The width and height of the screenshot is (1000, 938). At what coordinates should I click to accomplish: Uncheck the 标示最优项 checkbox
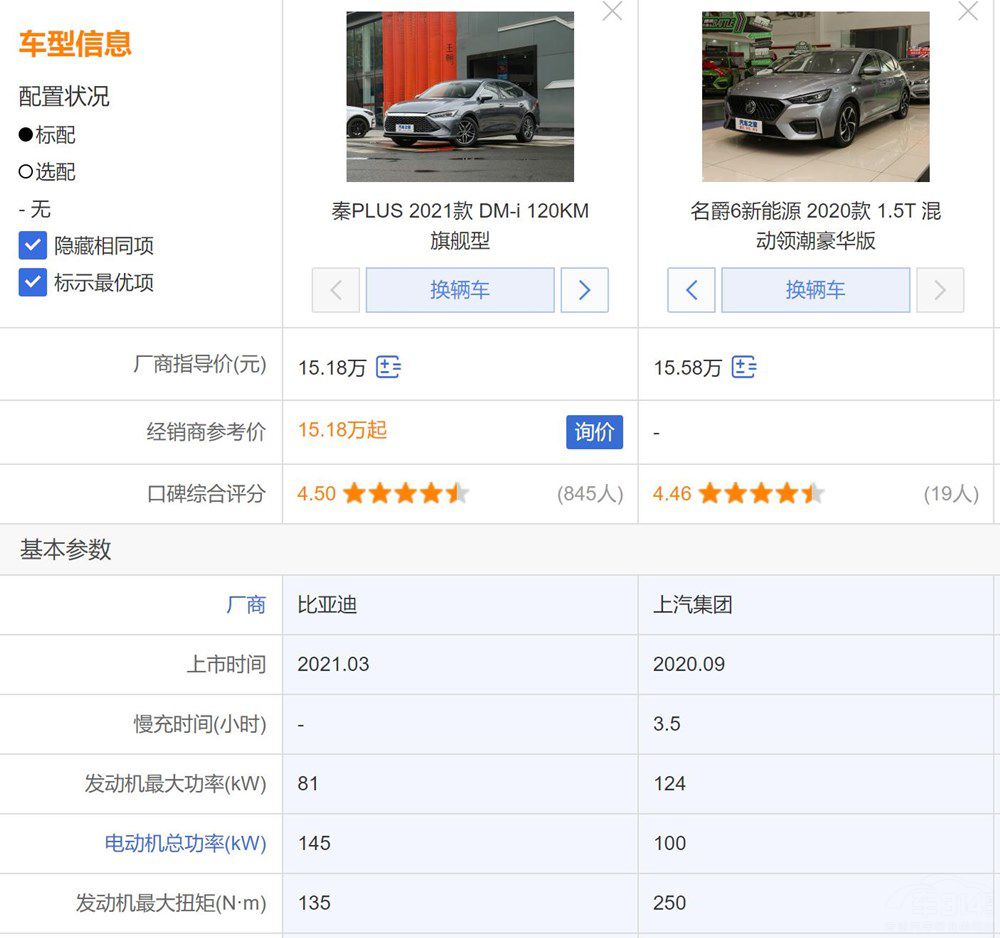(32, 283)
